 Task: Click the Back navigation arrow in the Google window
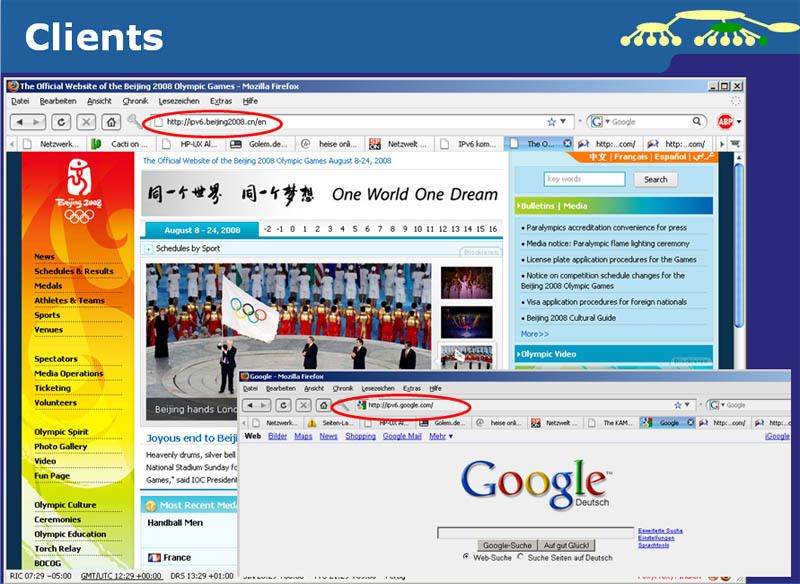click(x=251, y=405)
